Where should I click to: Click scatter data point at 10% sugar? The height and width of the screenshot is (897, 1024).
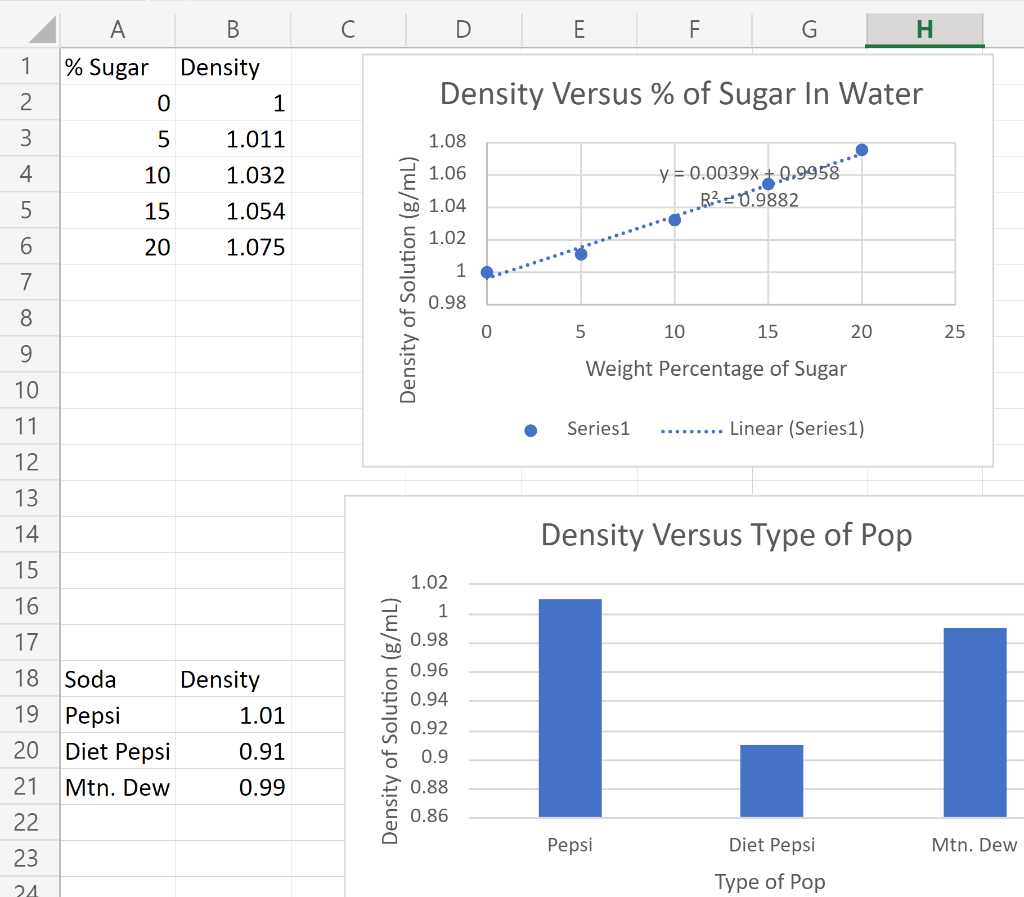pyautogui.click(x=675, y=220)
